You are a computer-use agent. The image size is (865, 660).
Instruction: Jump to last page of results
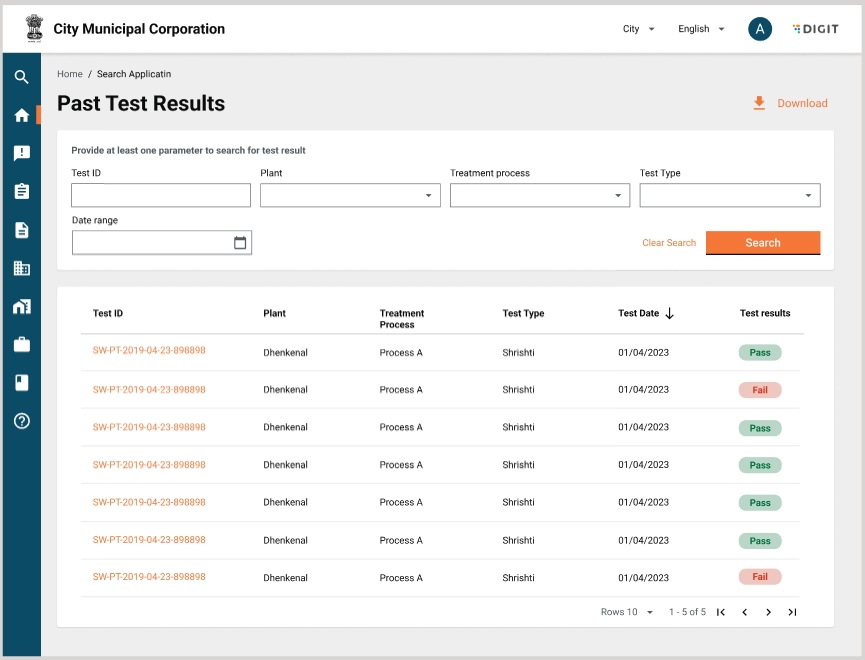click(792, 612)
